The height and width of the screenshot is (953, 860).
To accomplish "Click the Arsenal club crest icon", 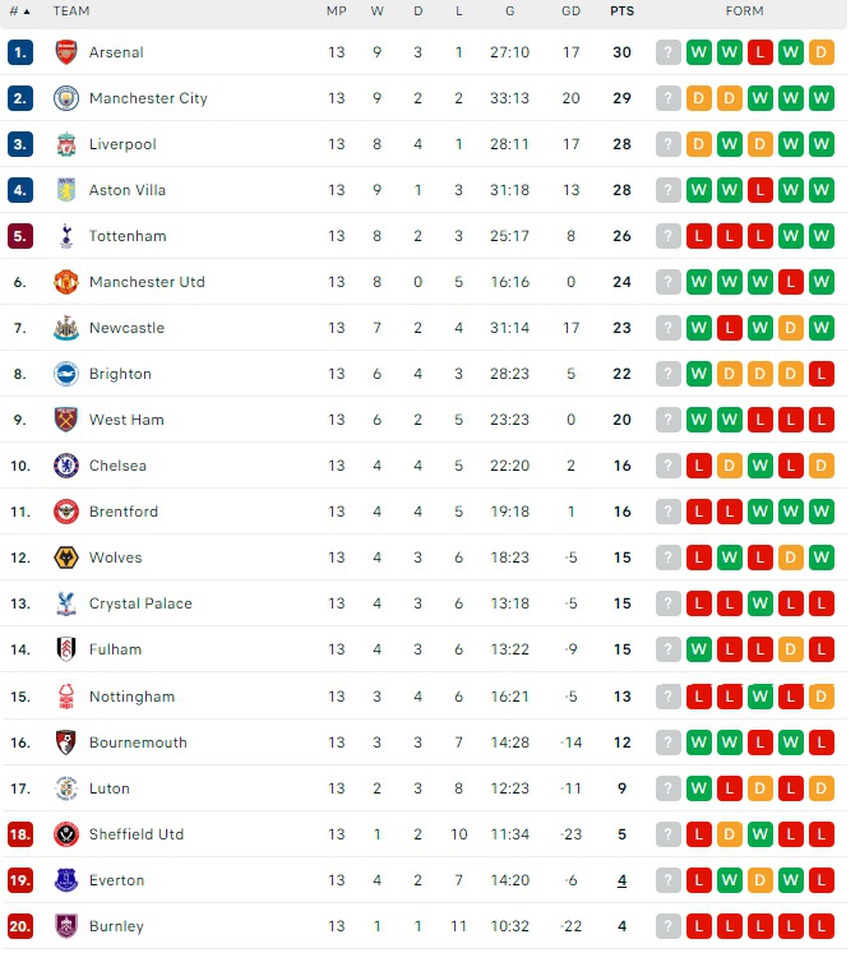I will (x=66, y=52).
